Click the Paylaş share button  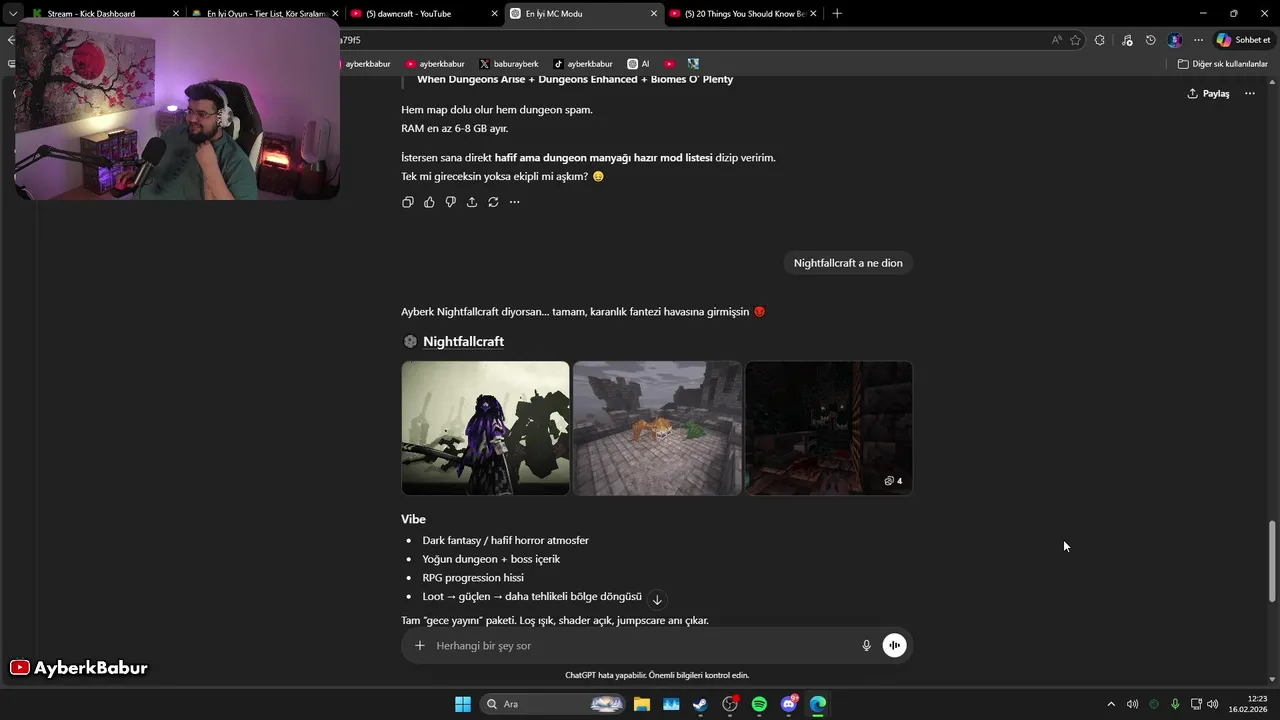click(1208, 93)
